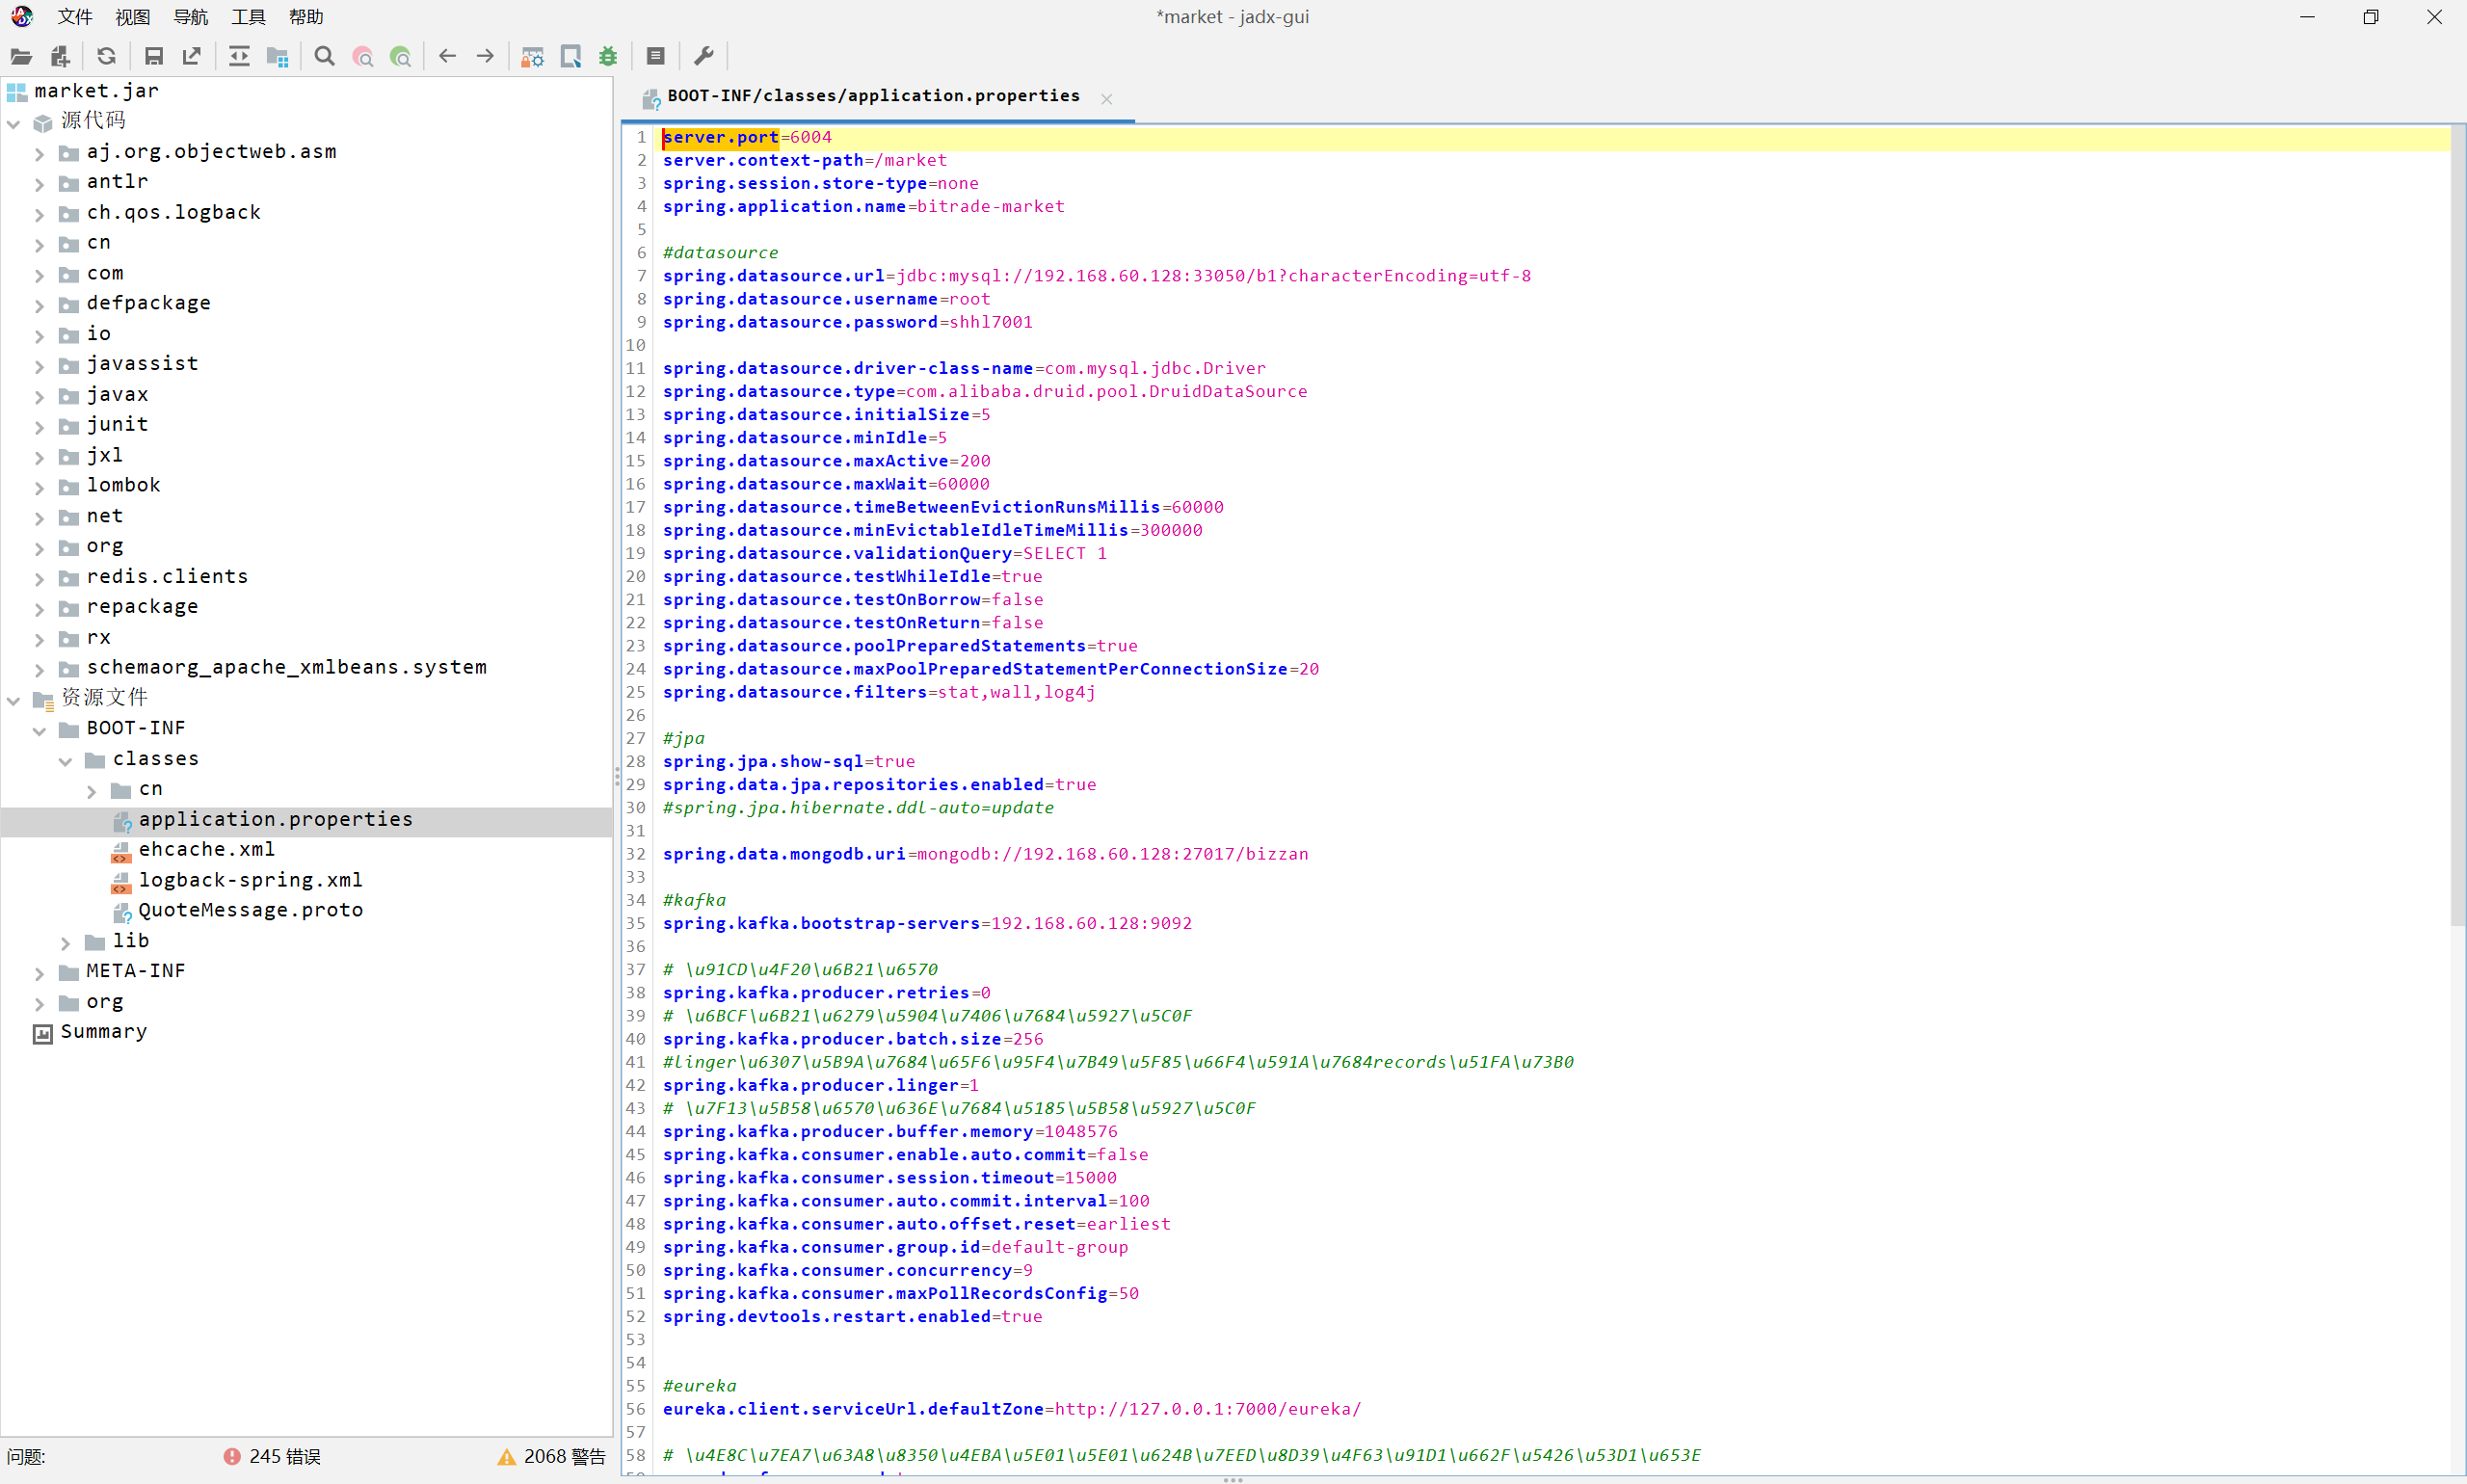The image size is (2467, 1484).
Task: Open logback-spring.xml file
Action: (250, 880)
